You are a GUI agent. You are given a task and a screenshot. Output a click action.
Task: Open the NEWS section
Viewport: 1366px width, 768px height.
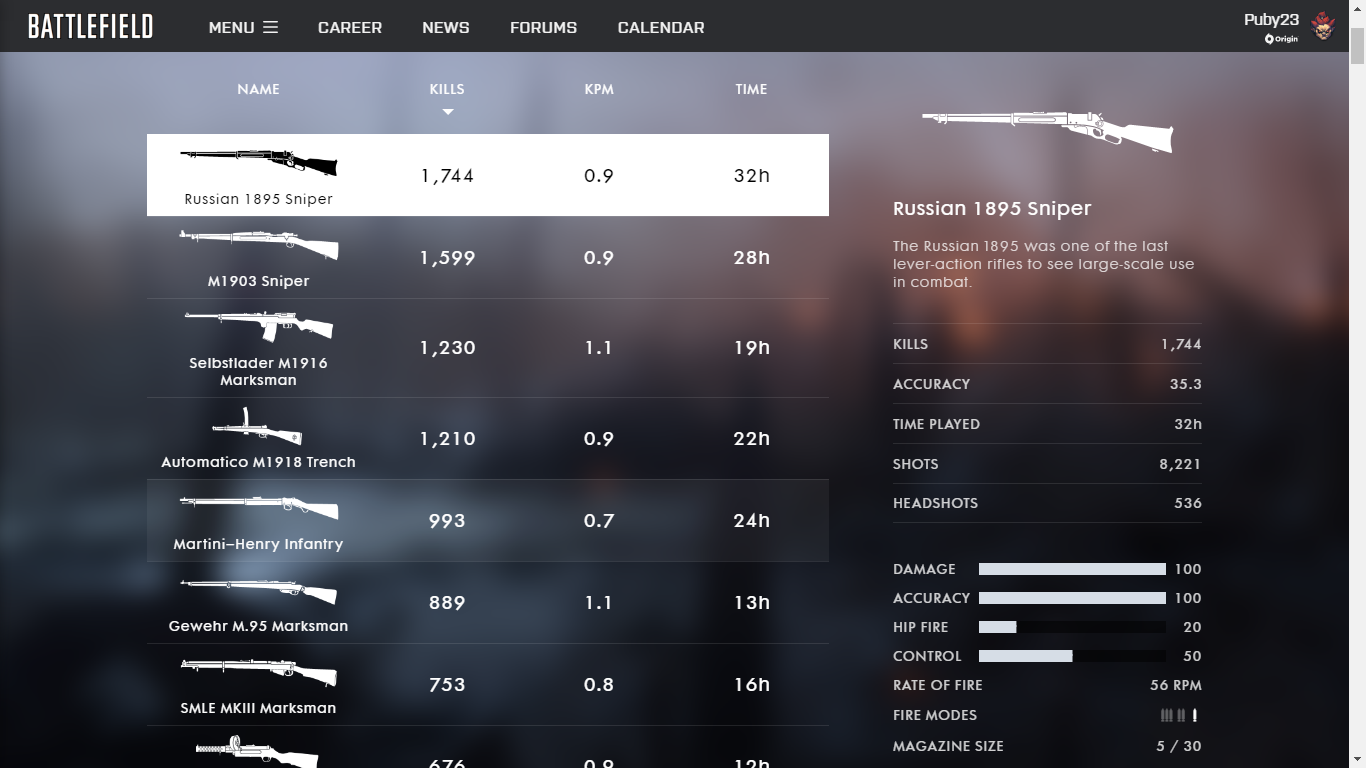click(x=446, y=27)
